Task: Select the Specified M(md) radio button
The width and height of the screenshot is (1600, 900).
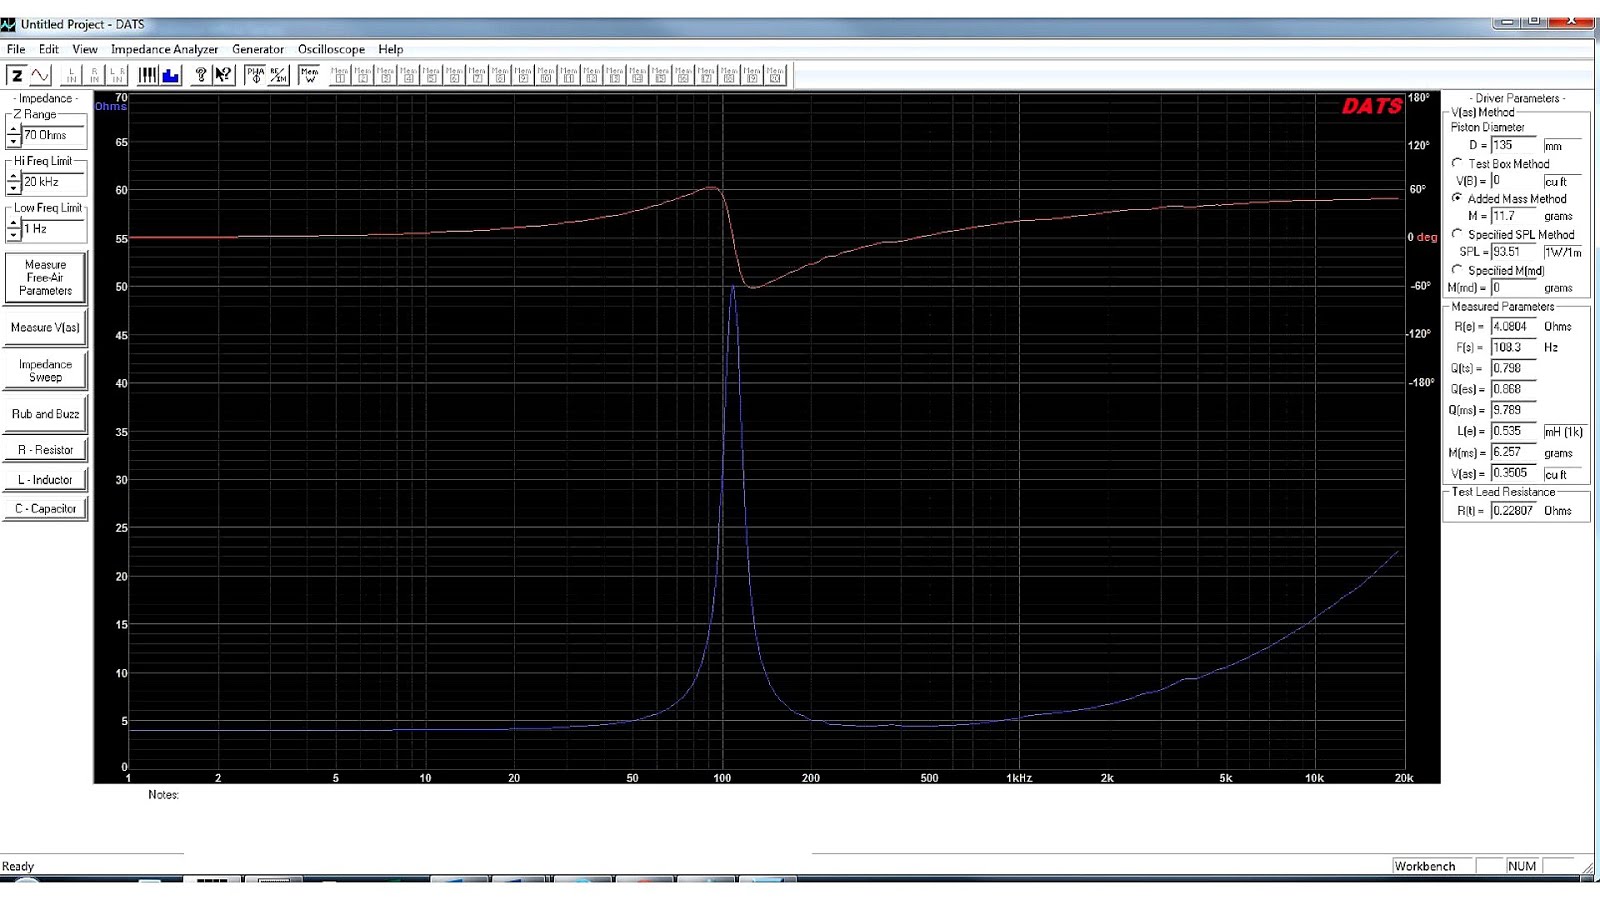Action: 1457,270
